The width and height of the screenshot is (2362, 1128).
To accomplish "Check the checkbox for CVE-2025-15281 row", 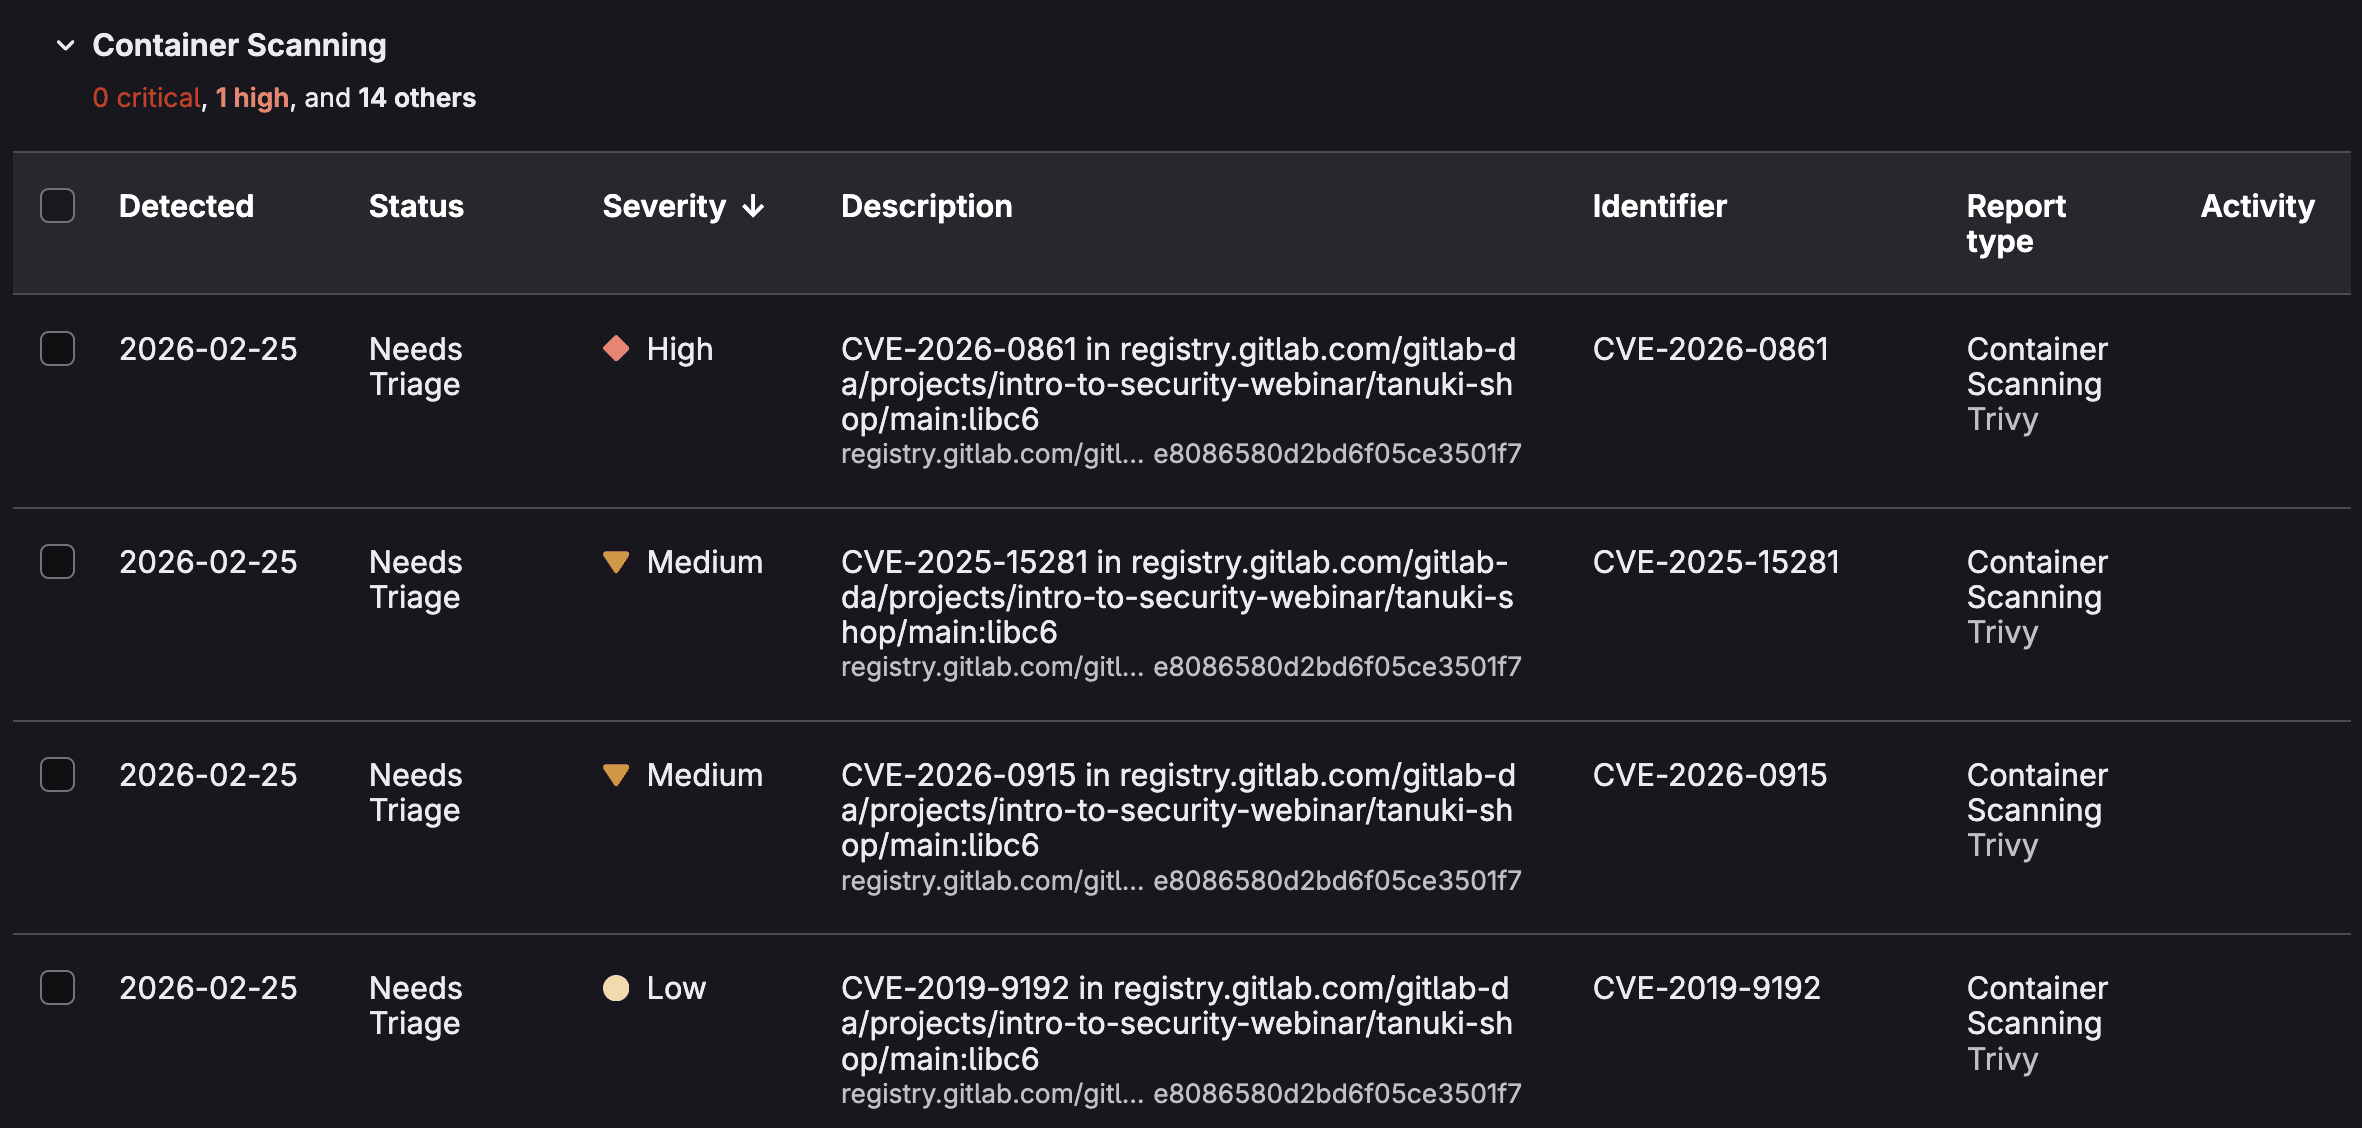I will coord(57,562).
